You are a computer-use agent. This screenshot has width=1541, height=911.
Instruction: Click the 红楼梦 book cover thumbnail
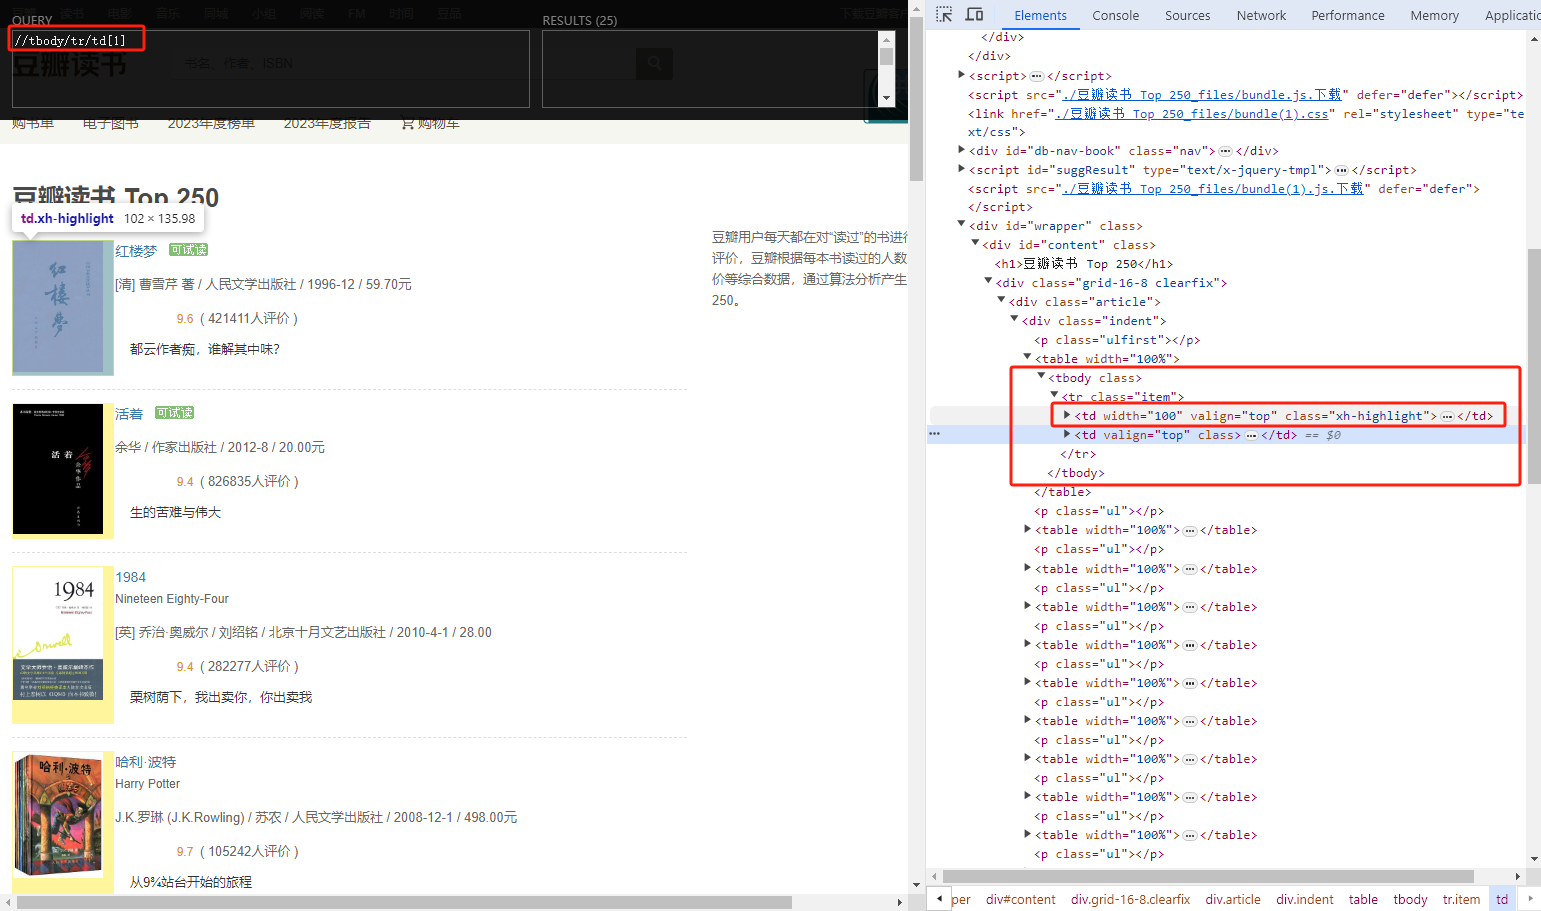point(58,306)
